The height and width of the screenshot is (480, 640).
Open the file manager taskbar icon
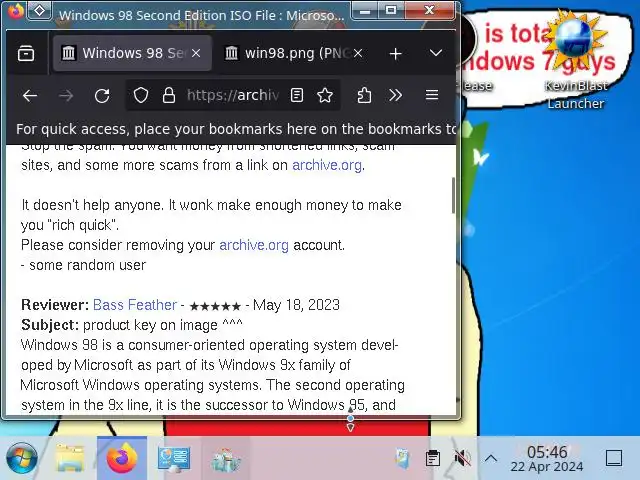click(x=70, y=458)
